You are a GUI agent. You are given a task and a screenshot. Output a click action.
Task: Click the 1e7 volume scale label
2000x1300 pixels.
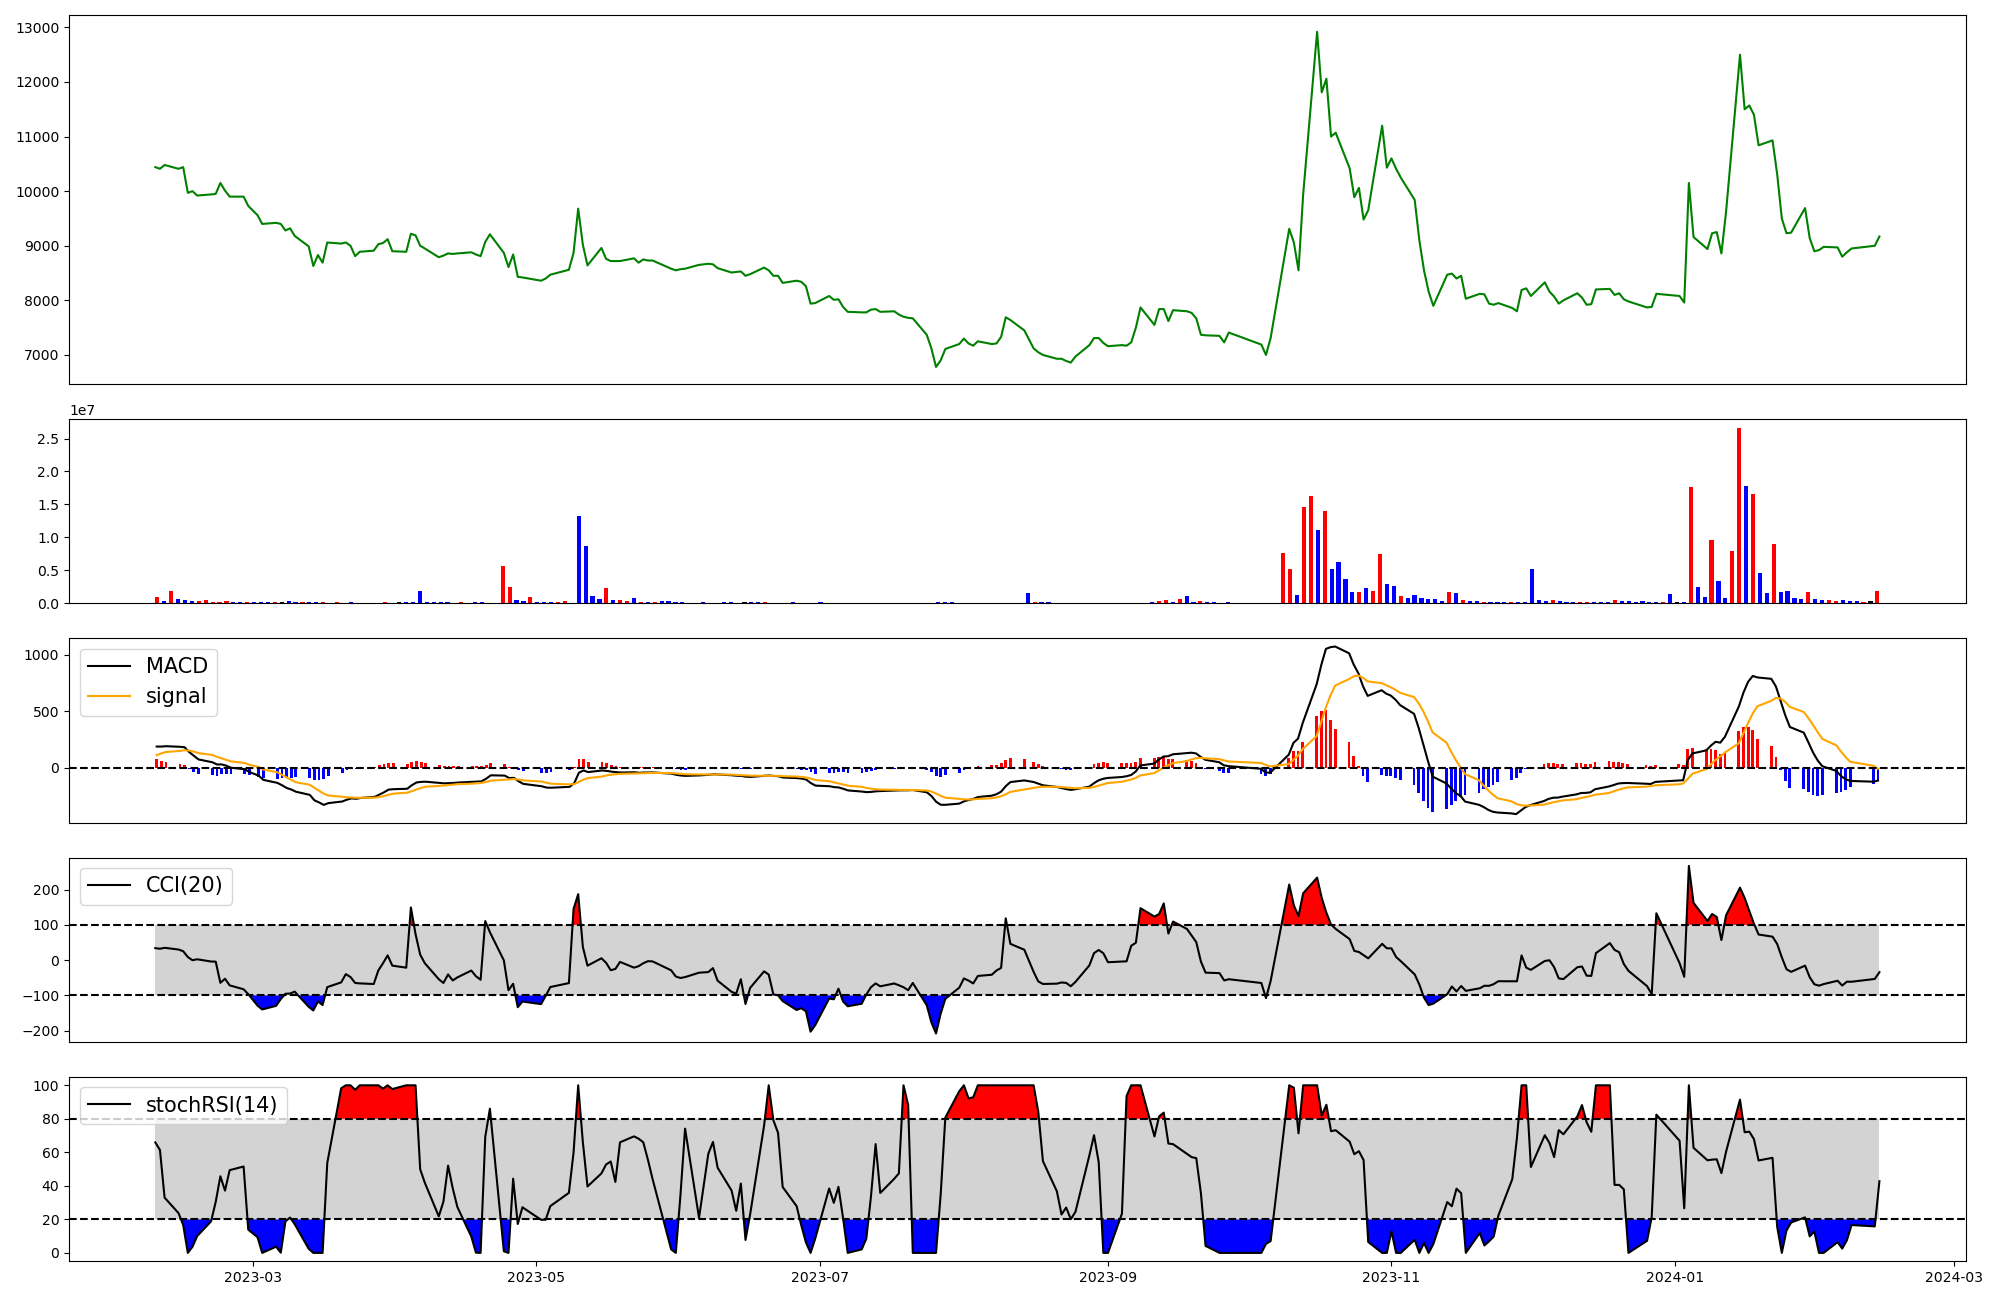pos(82,410)
